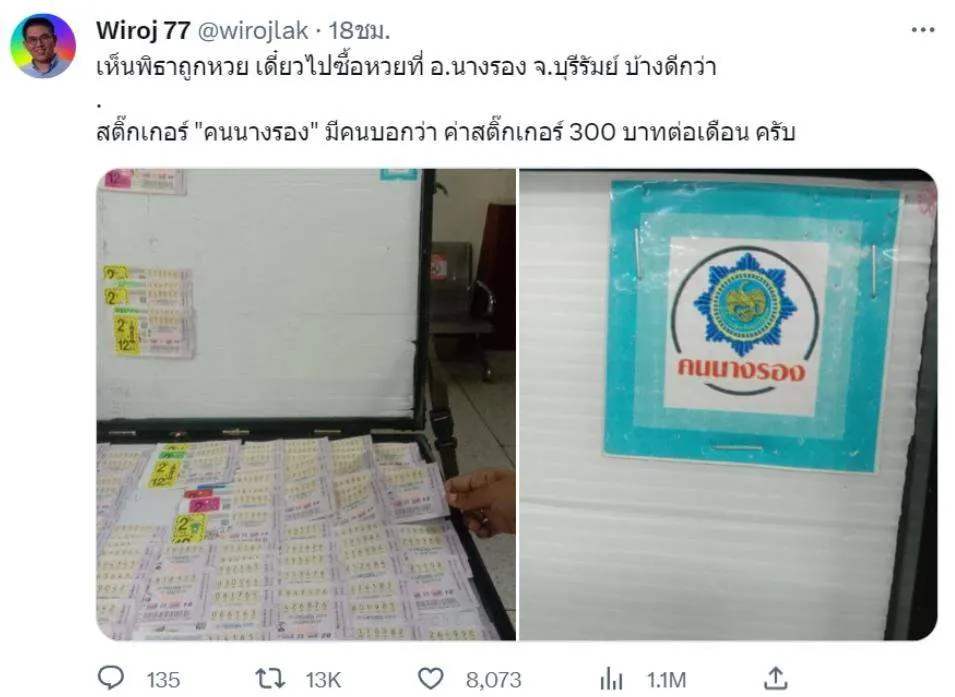Click the tweet line about 300 บาทต่อเดือน
This screenshot has width=955, height=697.
(446, 132)
